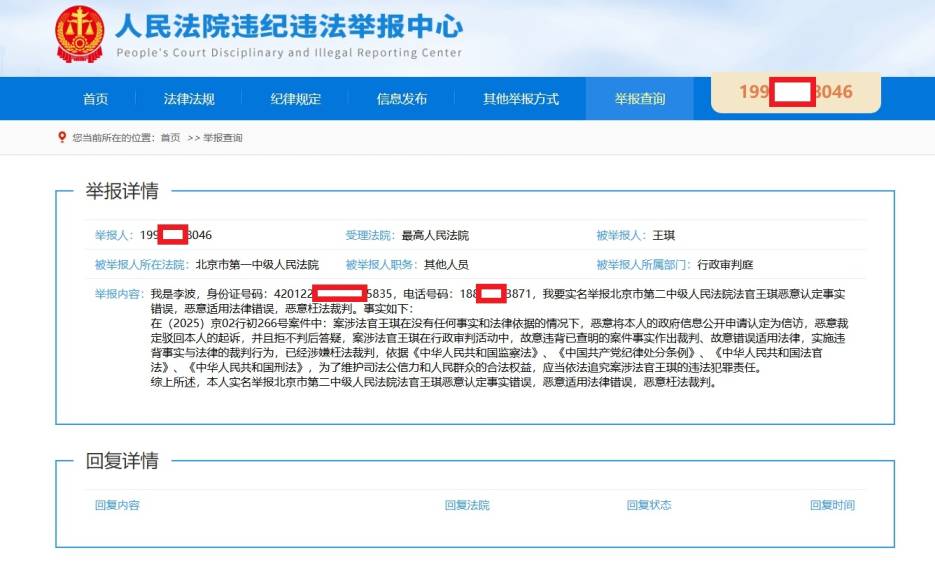
Task: Open the 法律法规 navigation item
Action: 190,98
